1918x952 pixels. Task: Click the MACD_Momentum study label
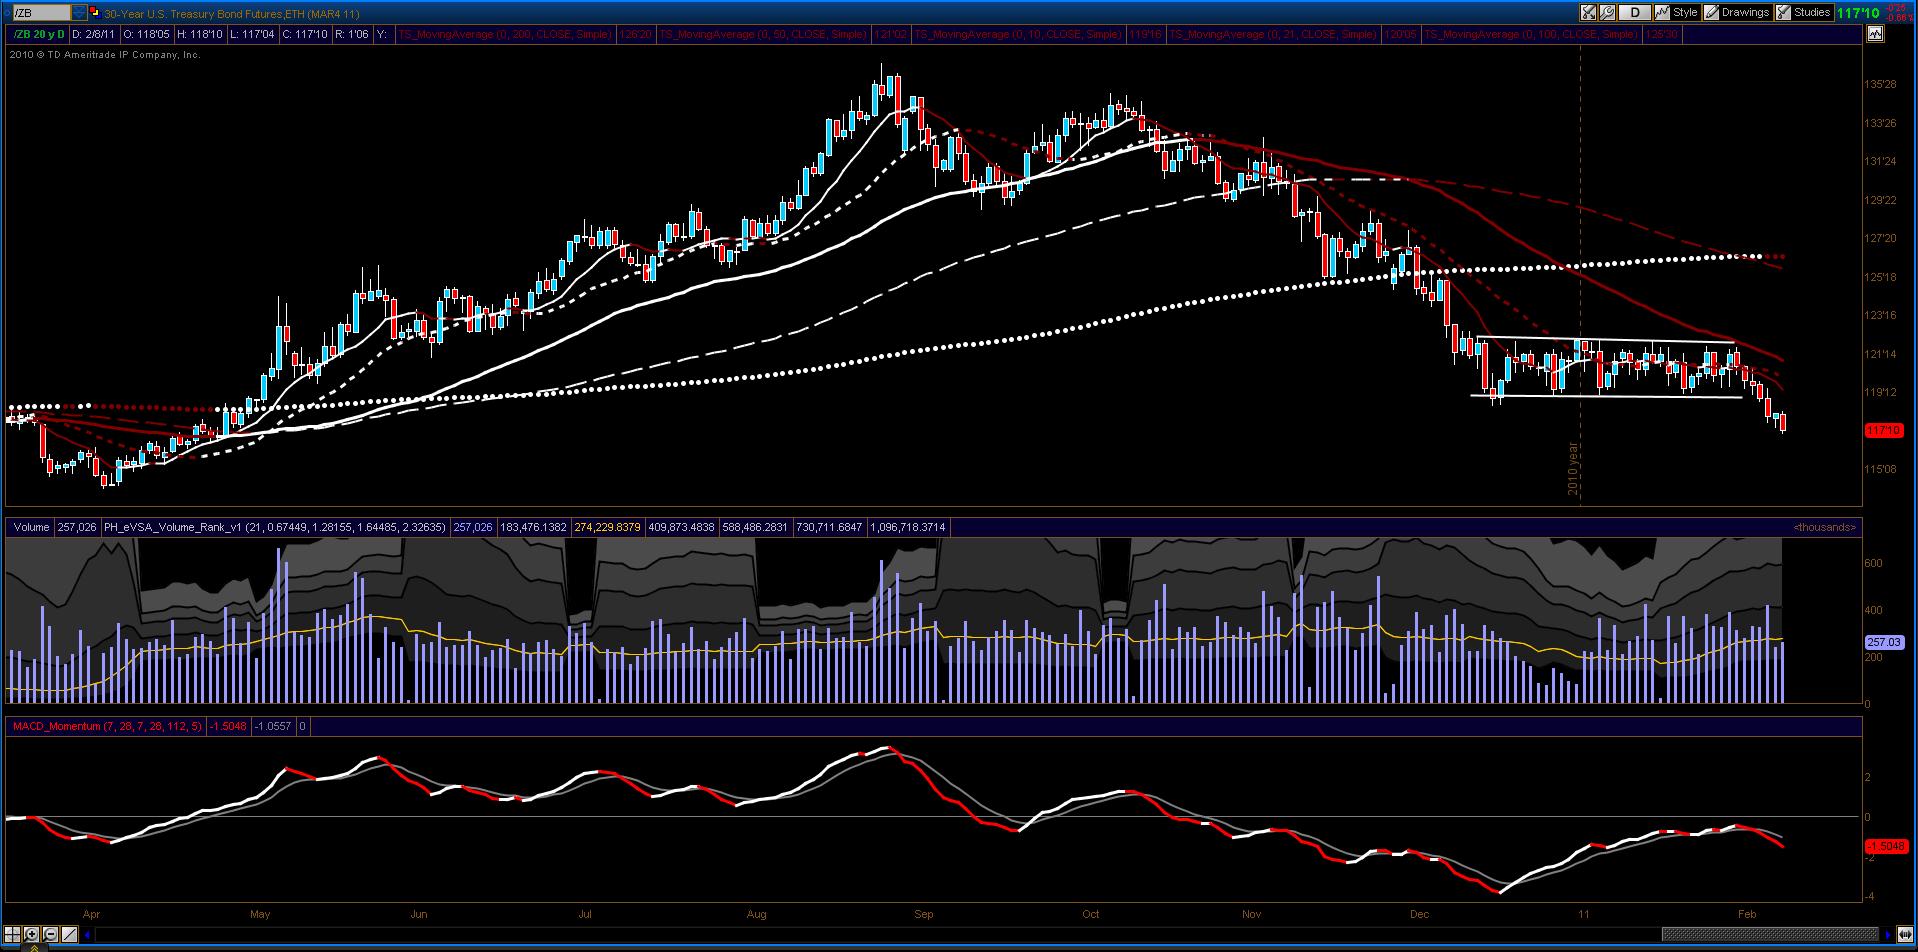coord(106,726)
